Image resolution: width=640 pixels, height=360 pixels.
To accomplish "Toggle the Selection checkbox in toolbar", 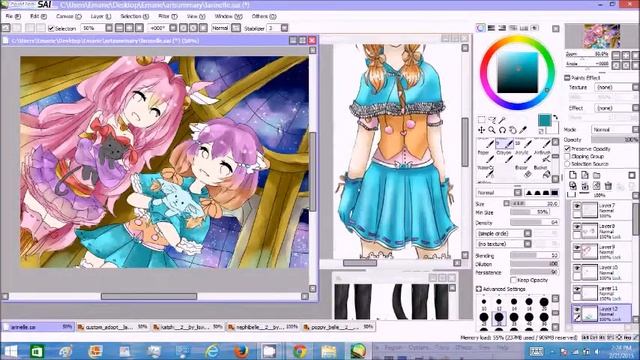I will click(x=51, y=28).
